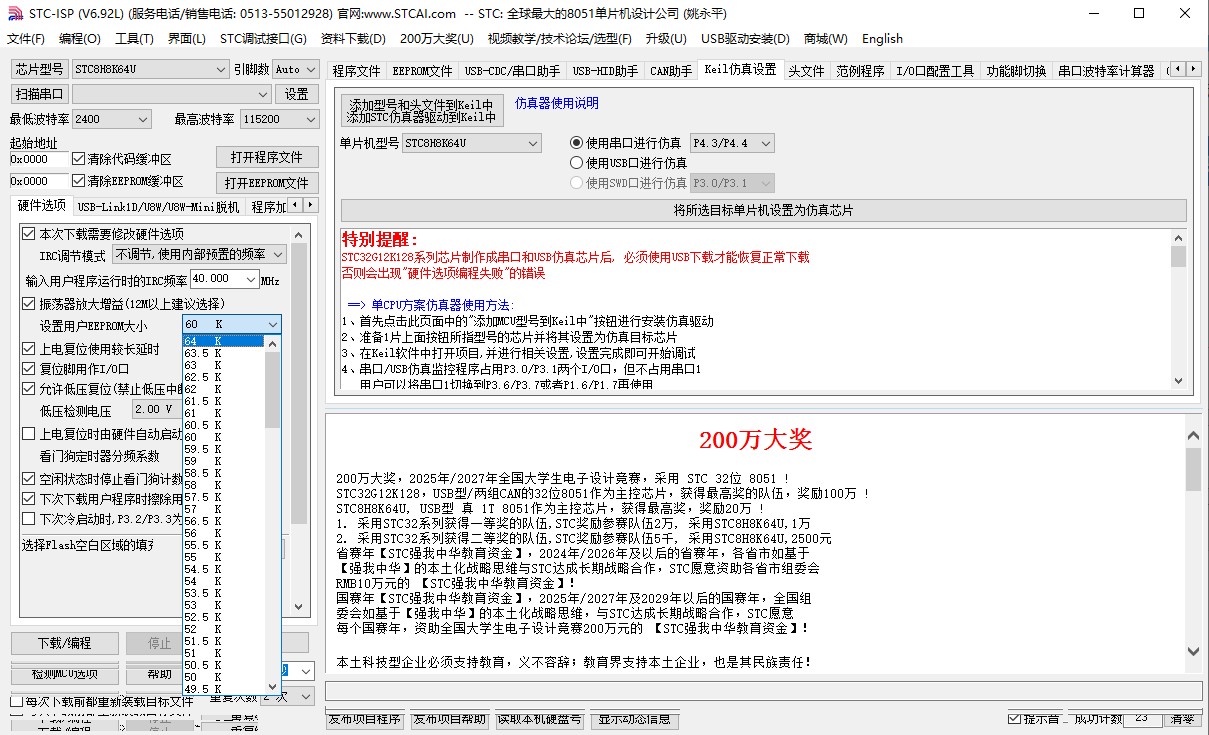Click down arrow of 200万大奖 panel scrollbar
Screen dimensions: 1209x735
1193,651
